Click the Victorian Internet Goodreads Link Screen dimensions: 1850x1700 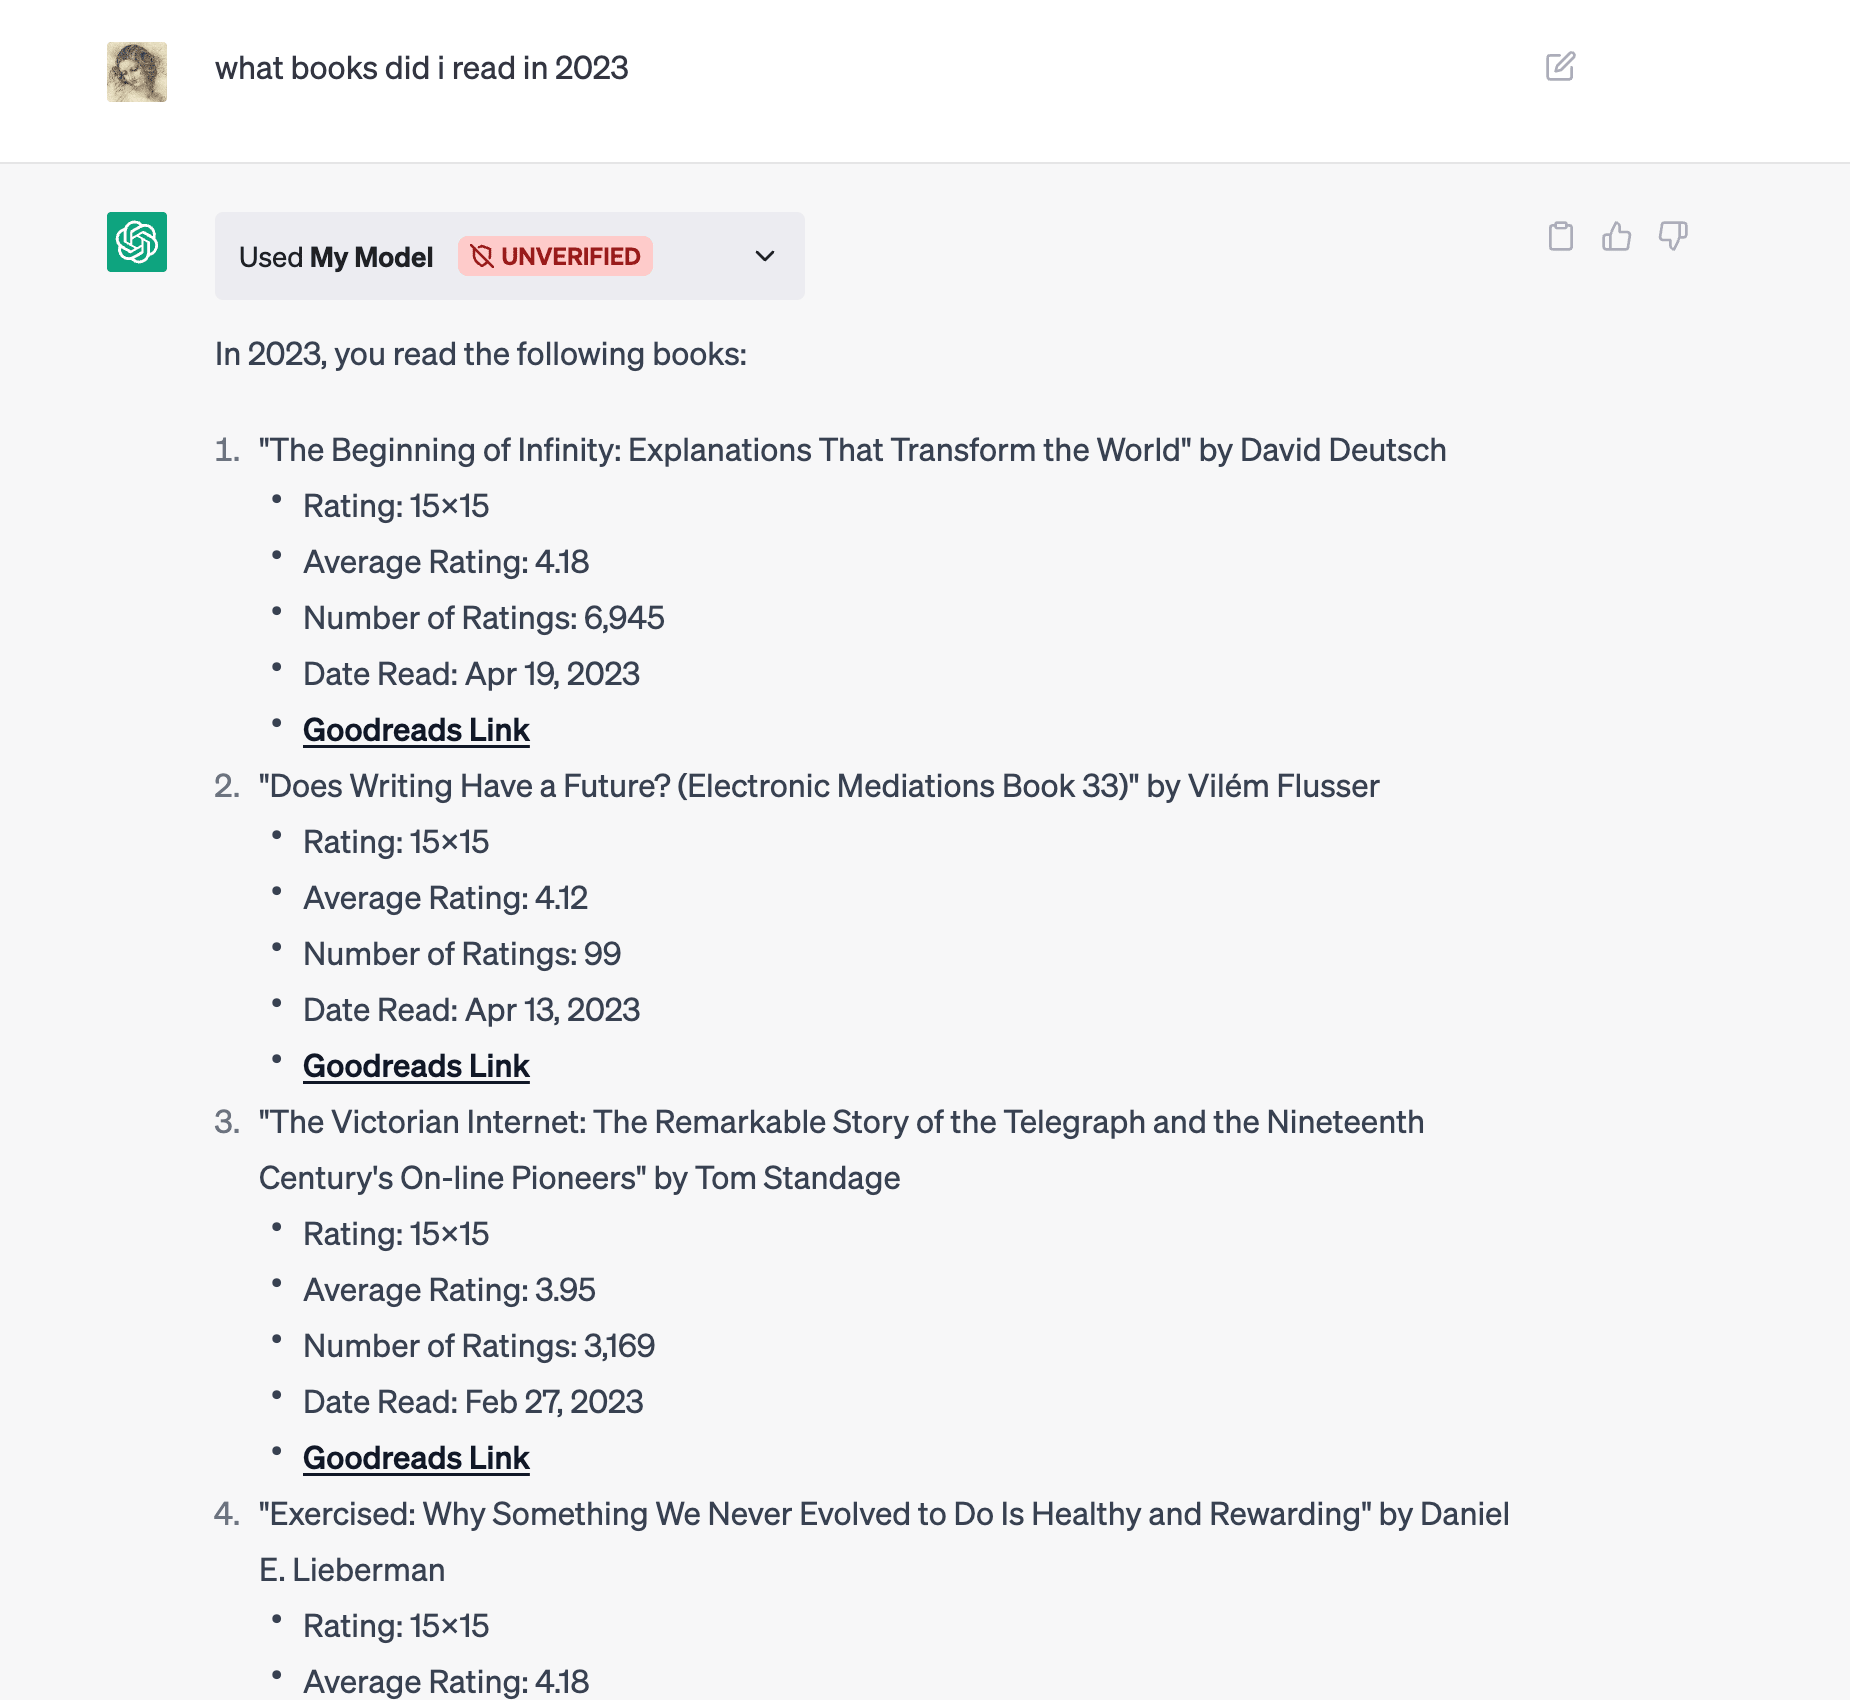(416, 1457)
